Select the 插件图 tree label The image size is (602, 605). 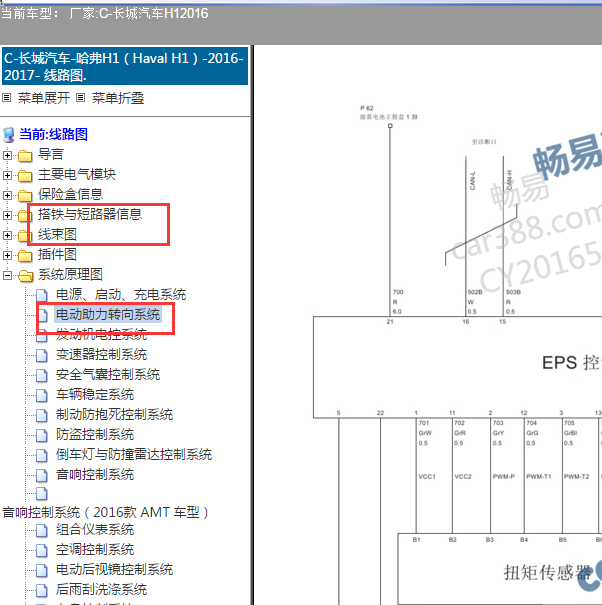point(57,254)
